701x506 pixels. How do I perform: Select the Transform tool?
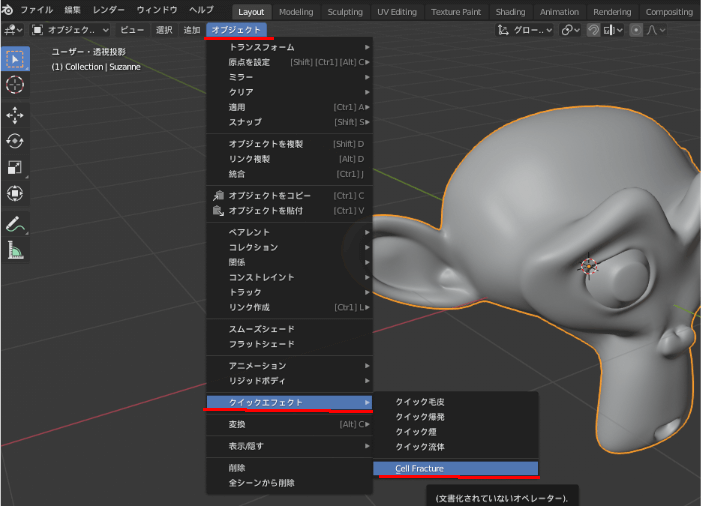15,194
